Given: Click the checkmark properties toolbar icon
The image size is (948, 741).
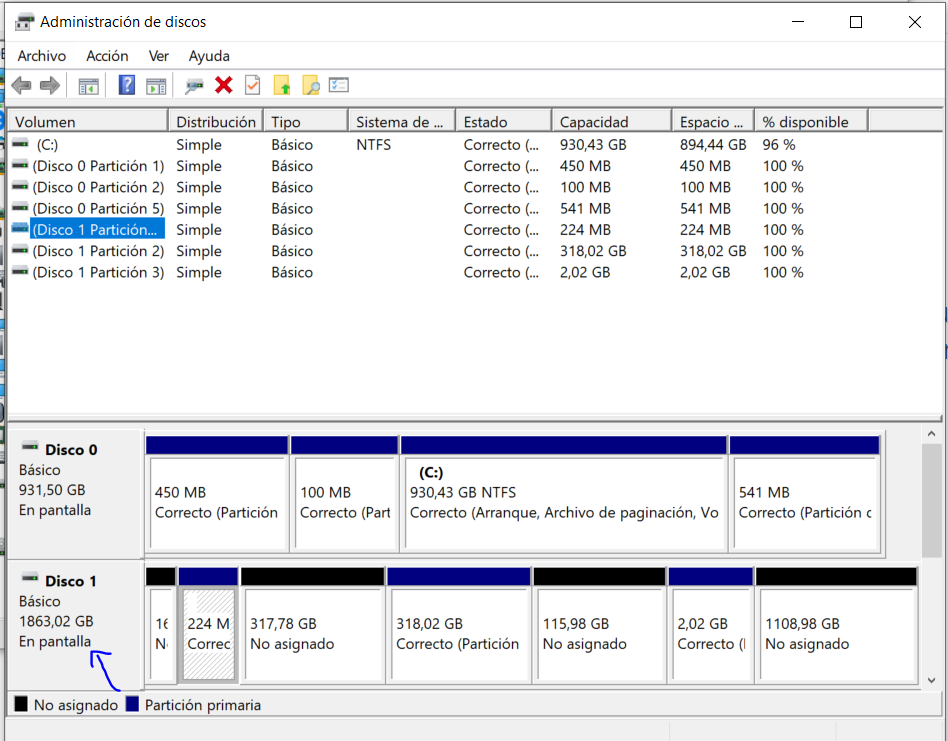Looking at the screenshot, I should (x=252, y=85).
